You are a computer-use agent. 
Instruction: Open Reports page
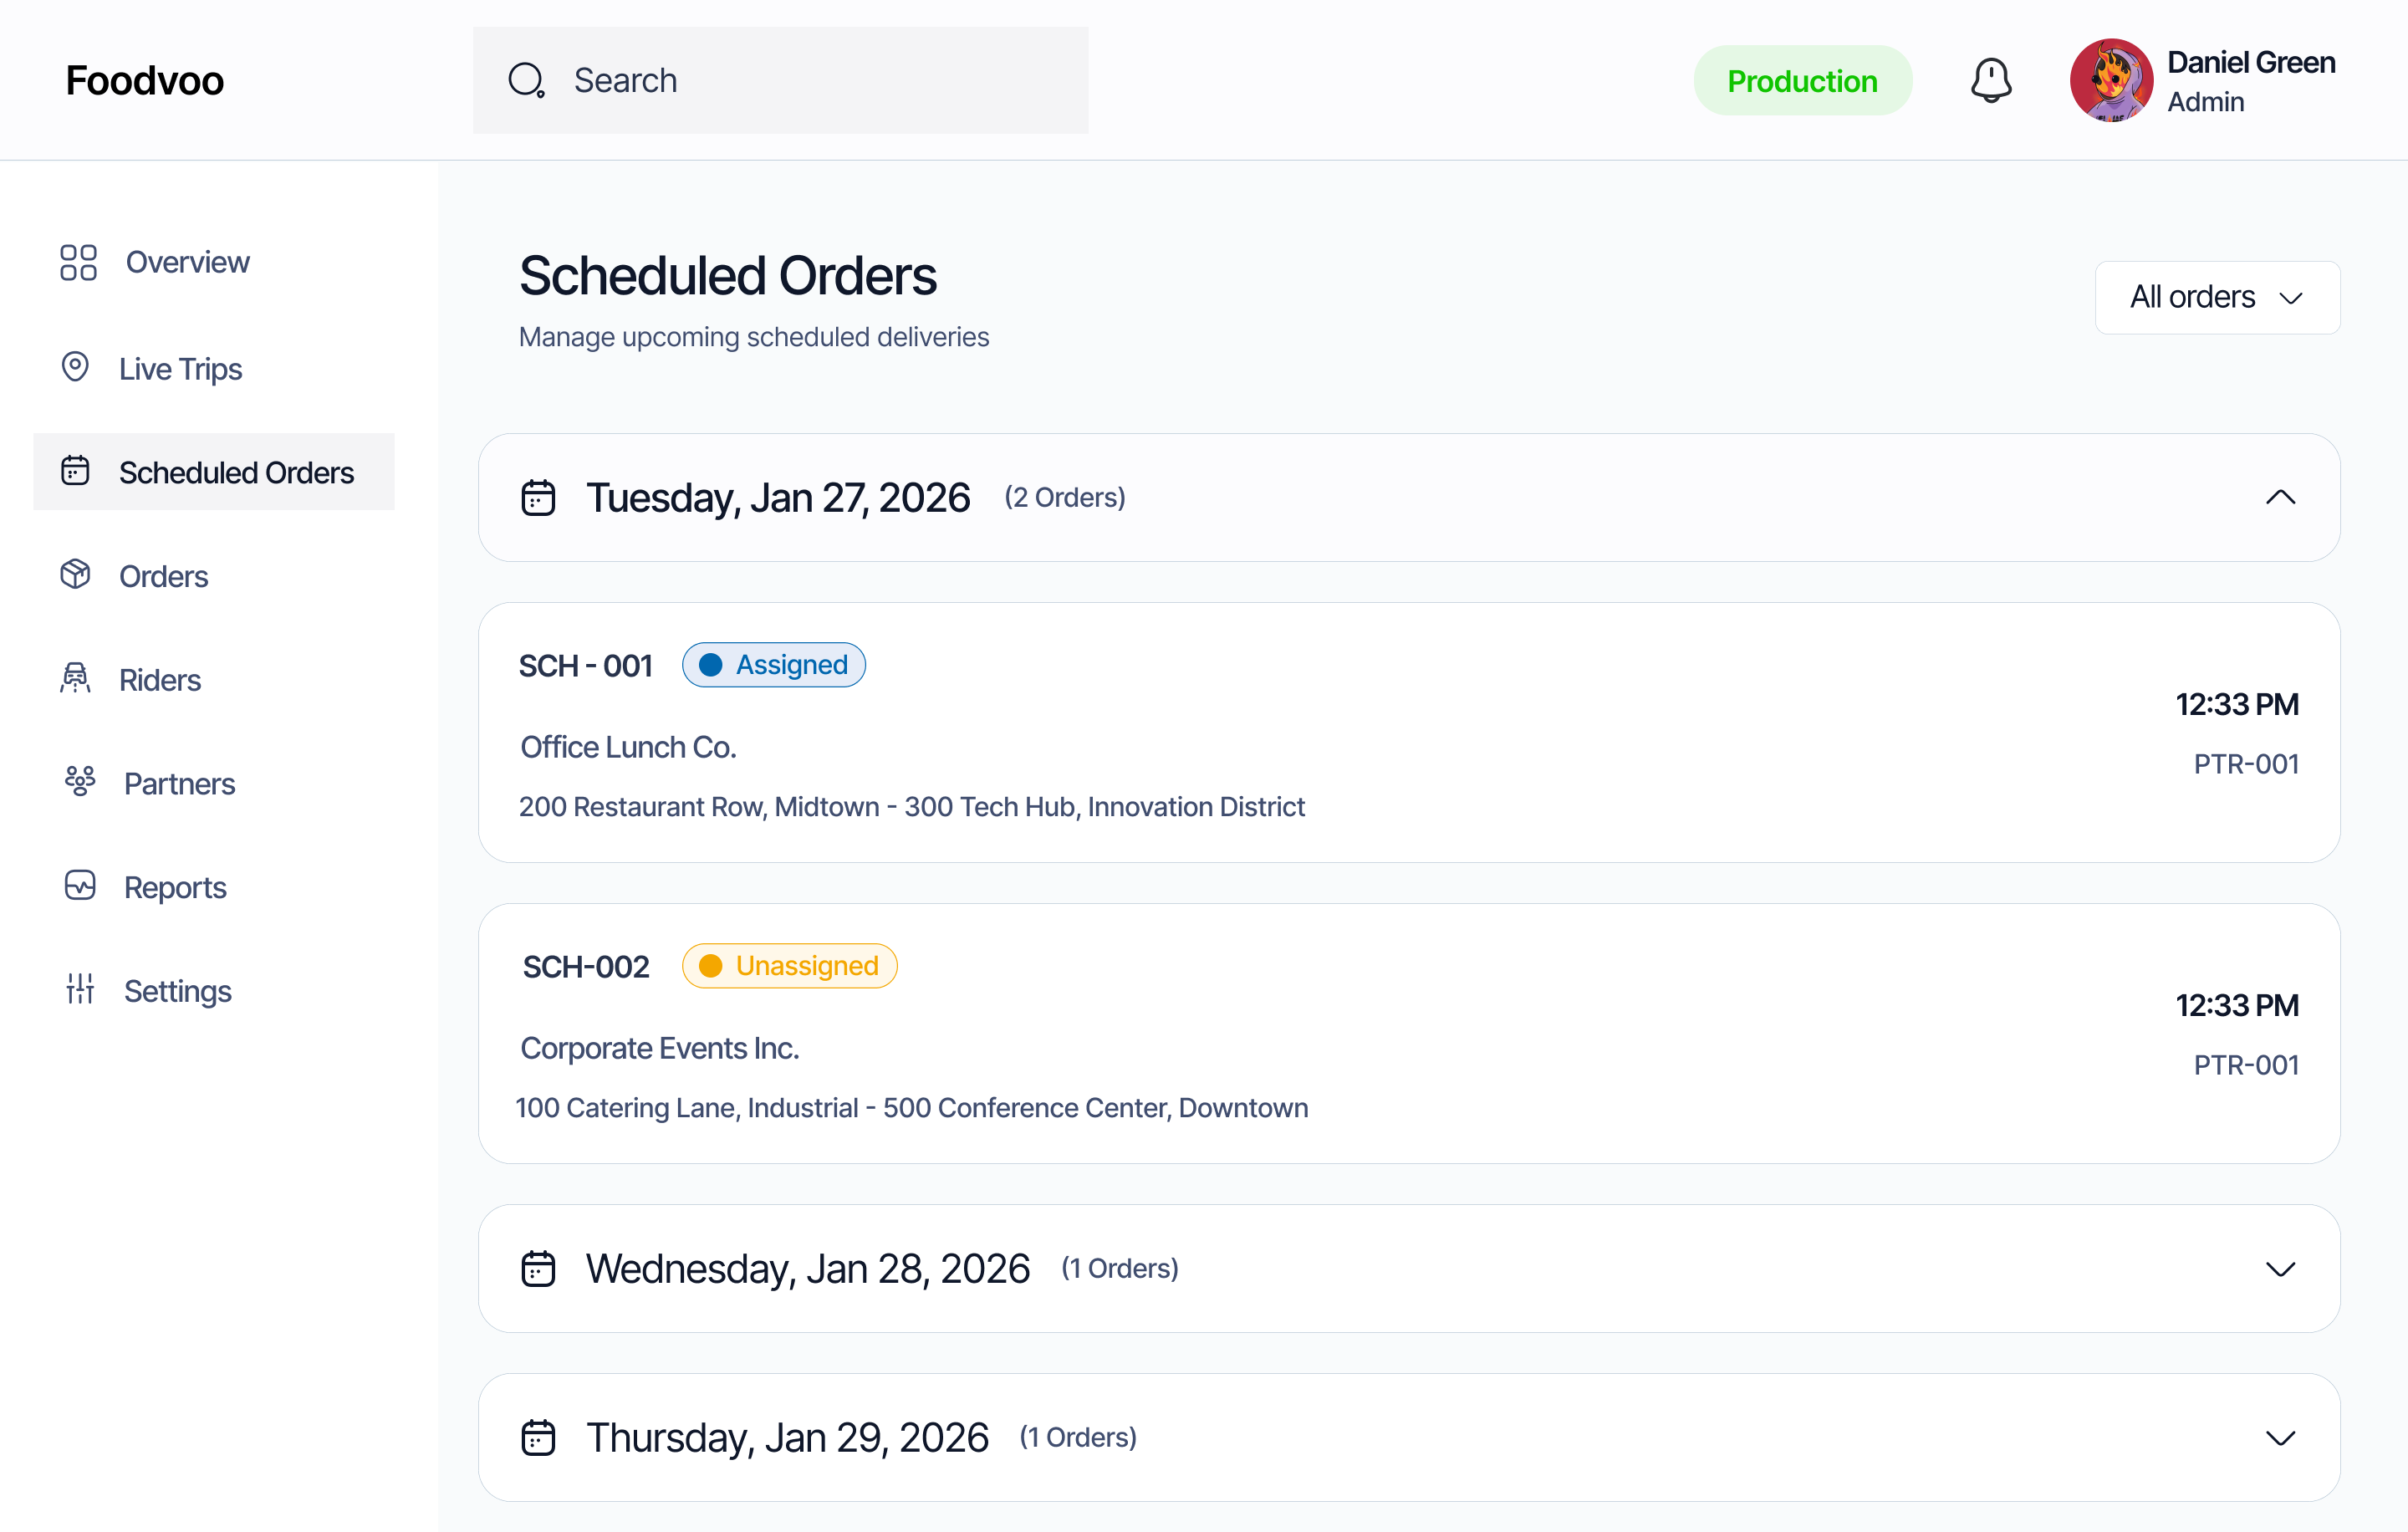[175, 887]
